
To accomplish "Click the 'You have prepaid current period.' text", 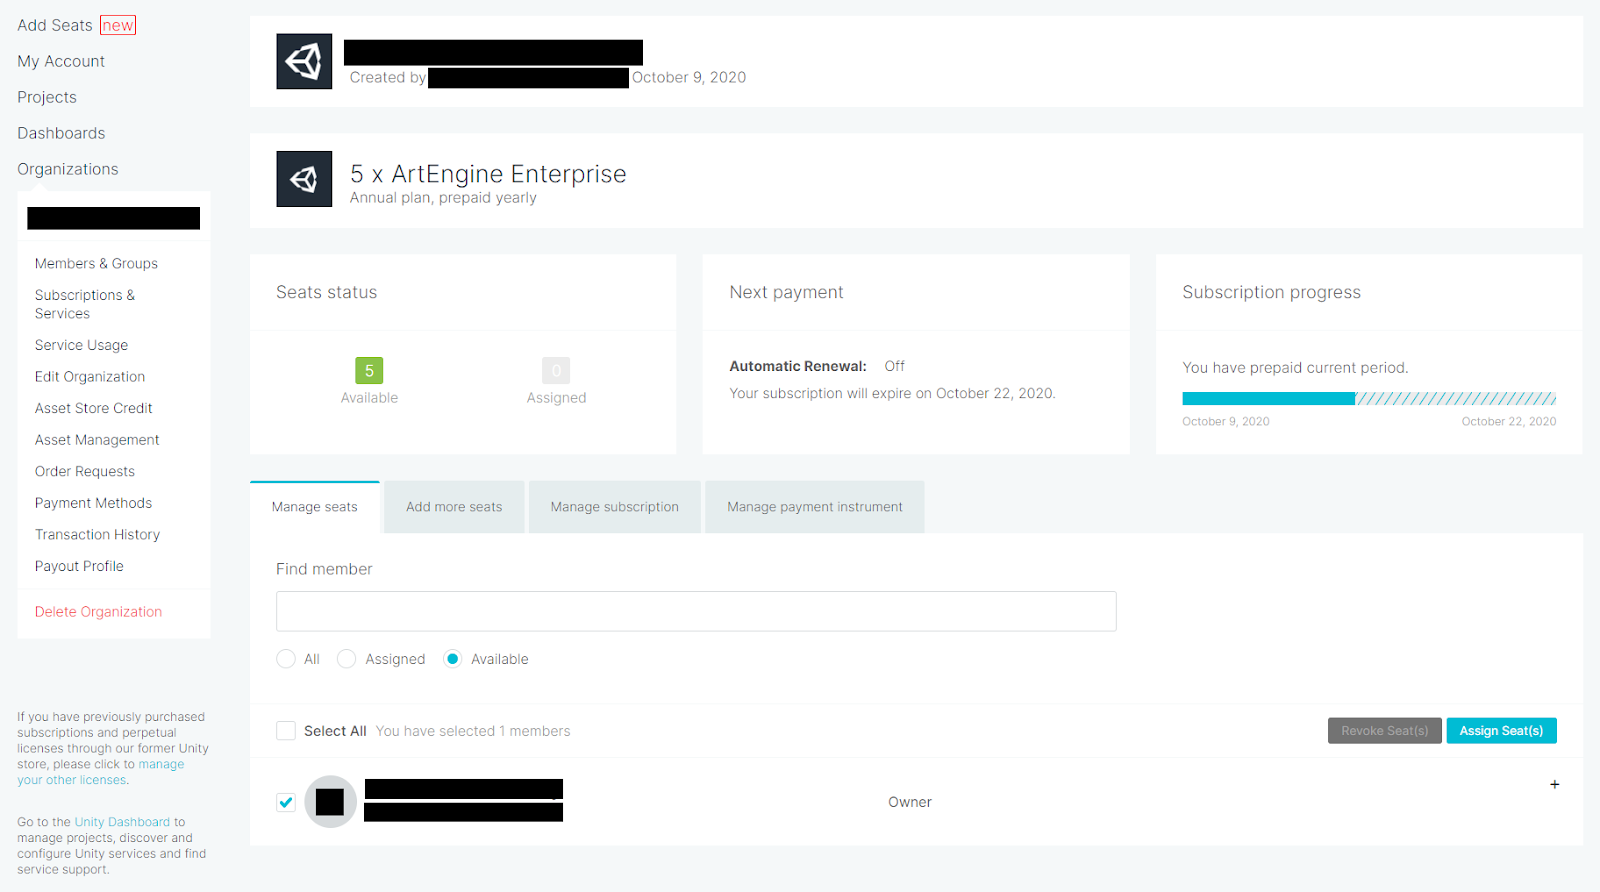I will (x=1295, y=368).
